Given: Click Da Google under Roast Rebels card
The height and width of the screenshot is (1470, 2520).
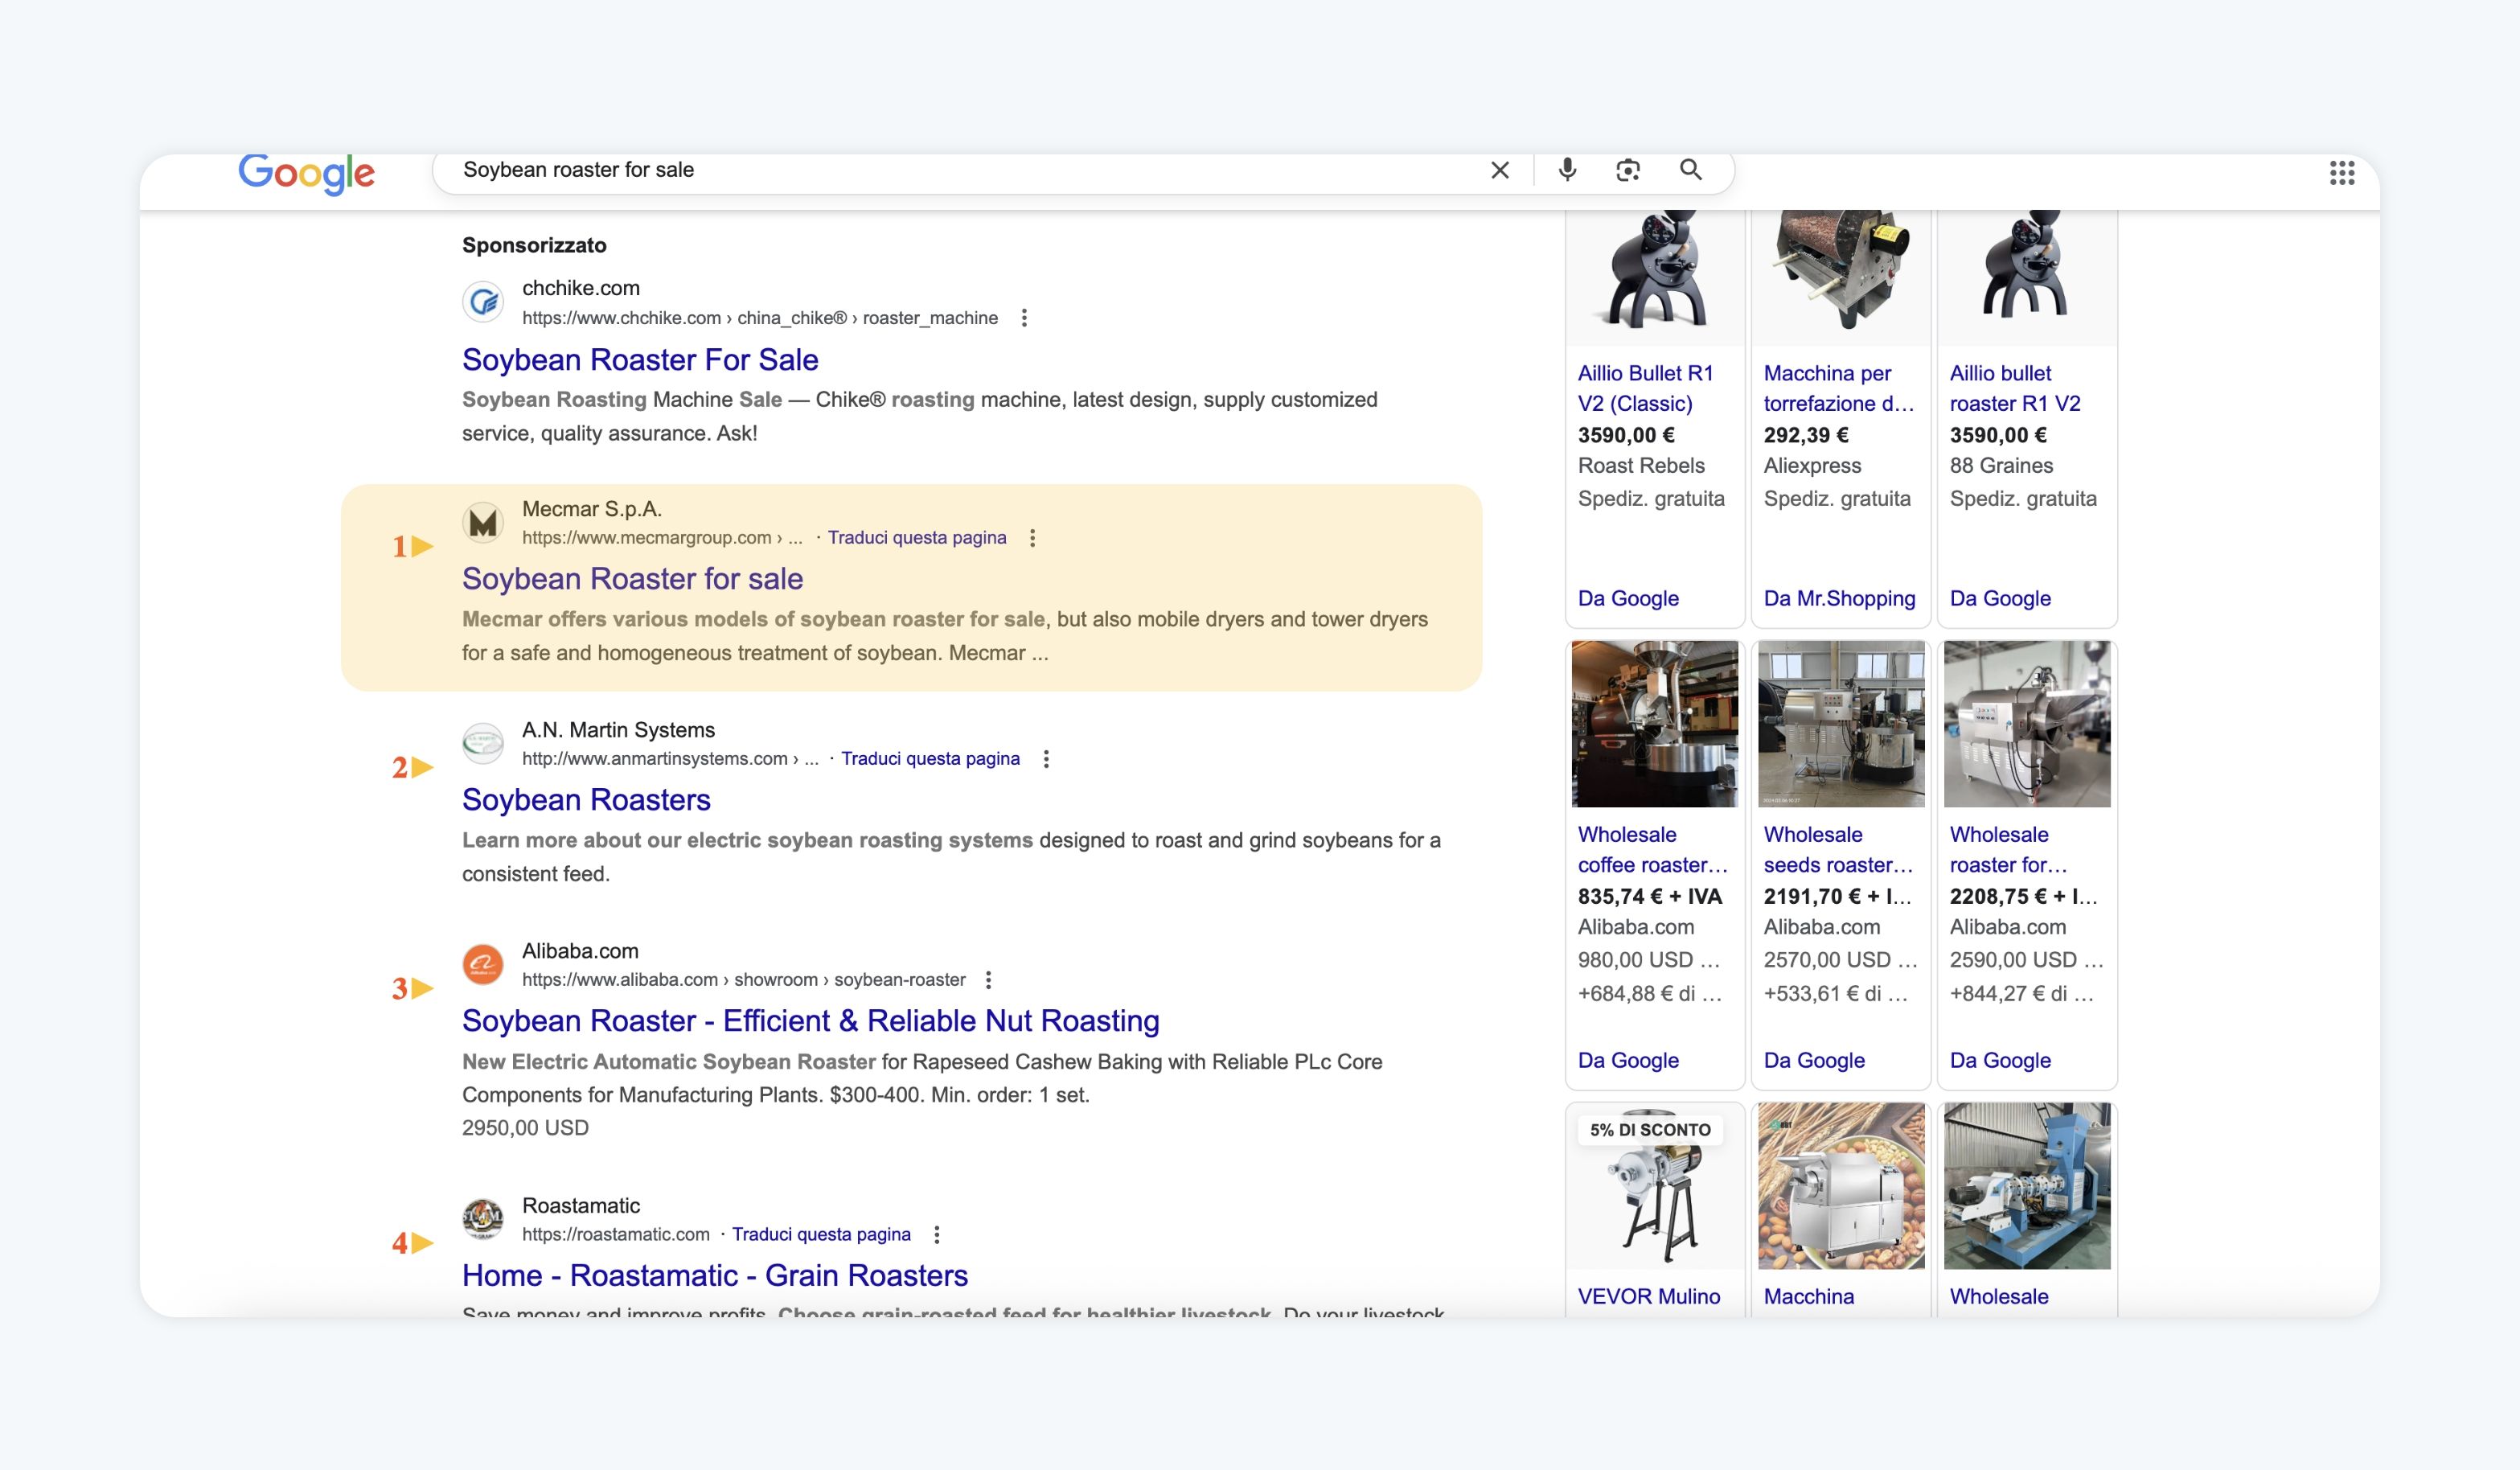Looking at the screenshot, I should [1628, 599].
